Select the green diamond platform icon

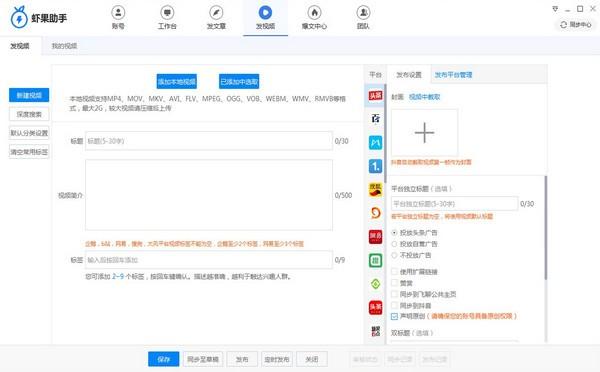(375, 284)
